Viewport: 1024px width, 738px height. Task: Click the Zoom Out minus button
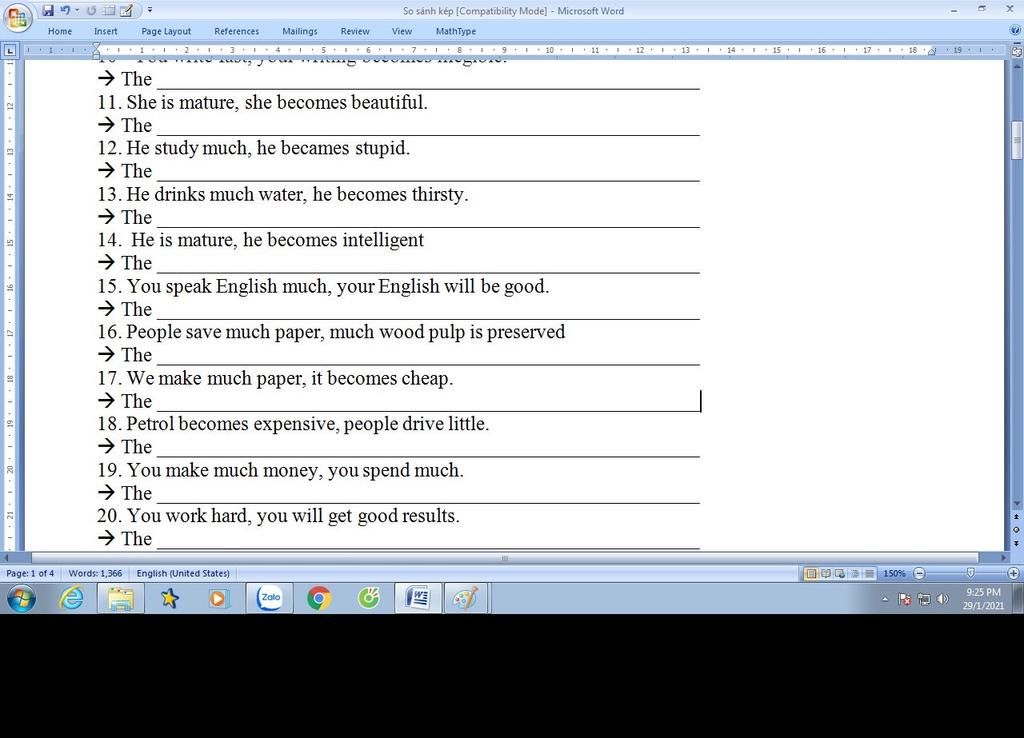point(920,573)
